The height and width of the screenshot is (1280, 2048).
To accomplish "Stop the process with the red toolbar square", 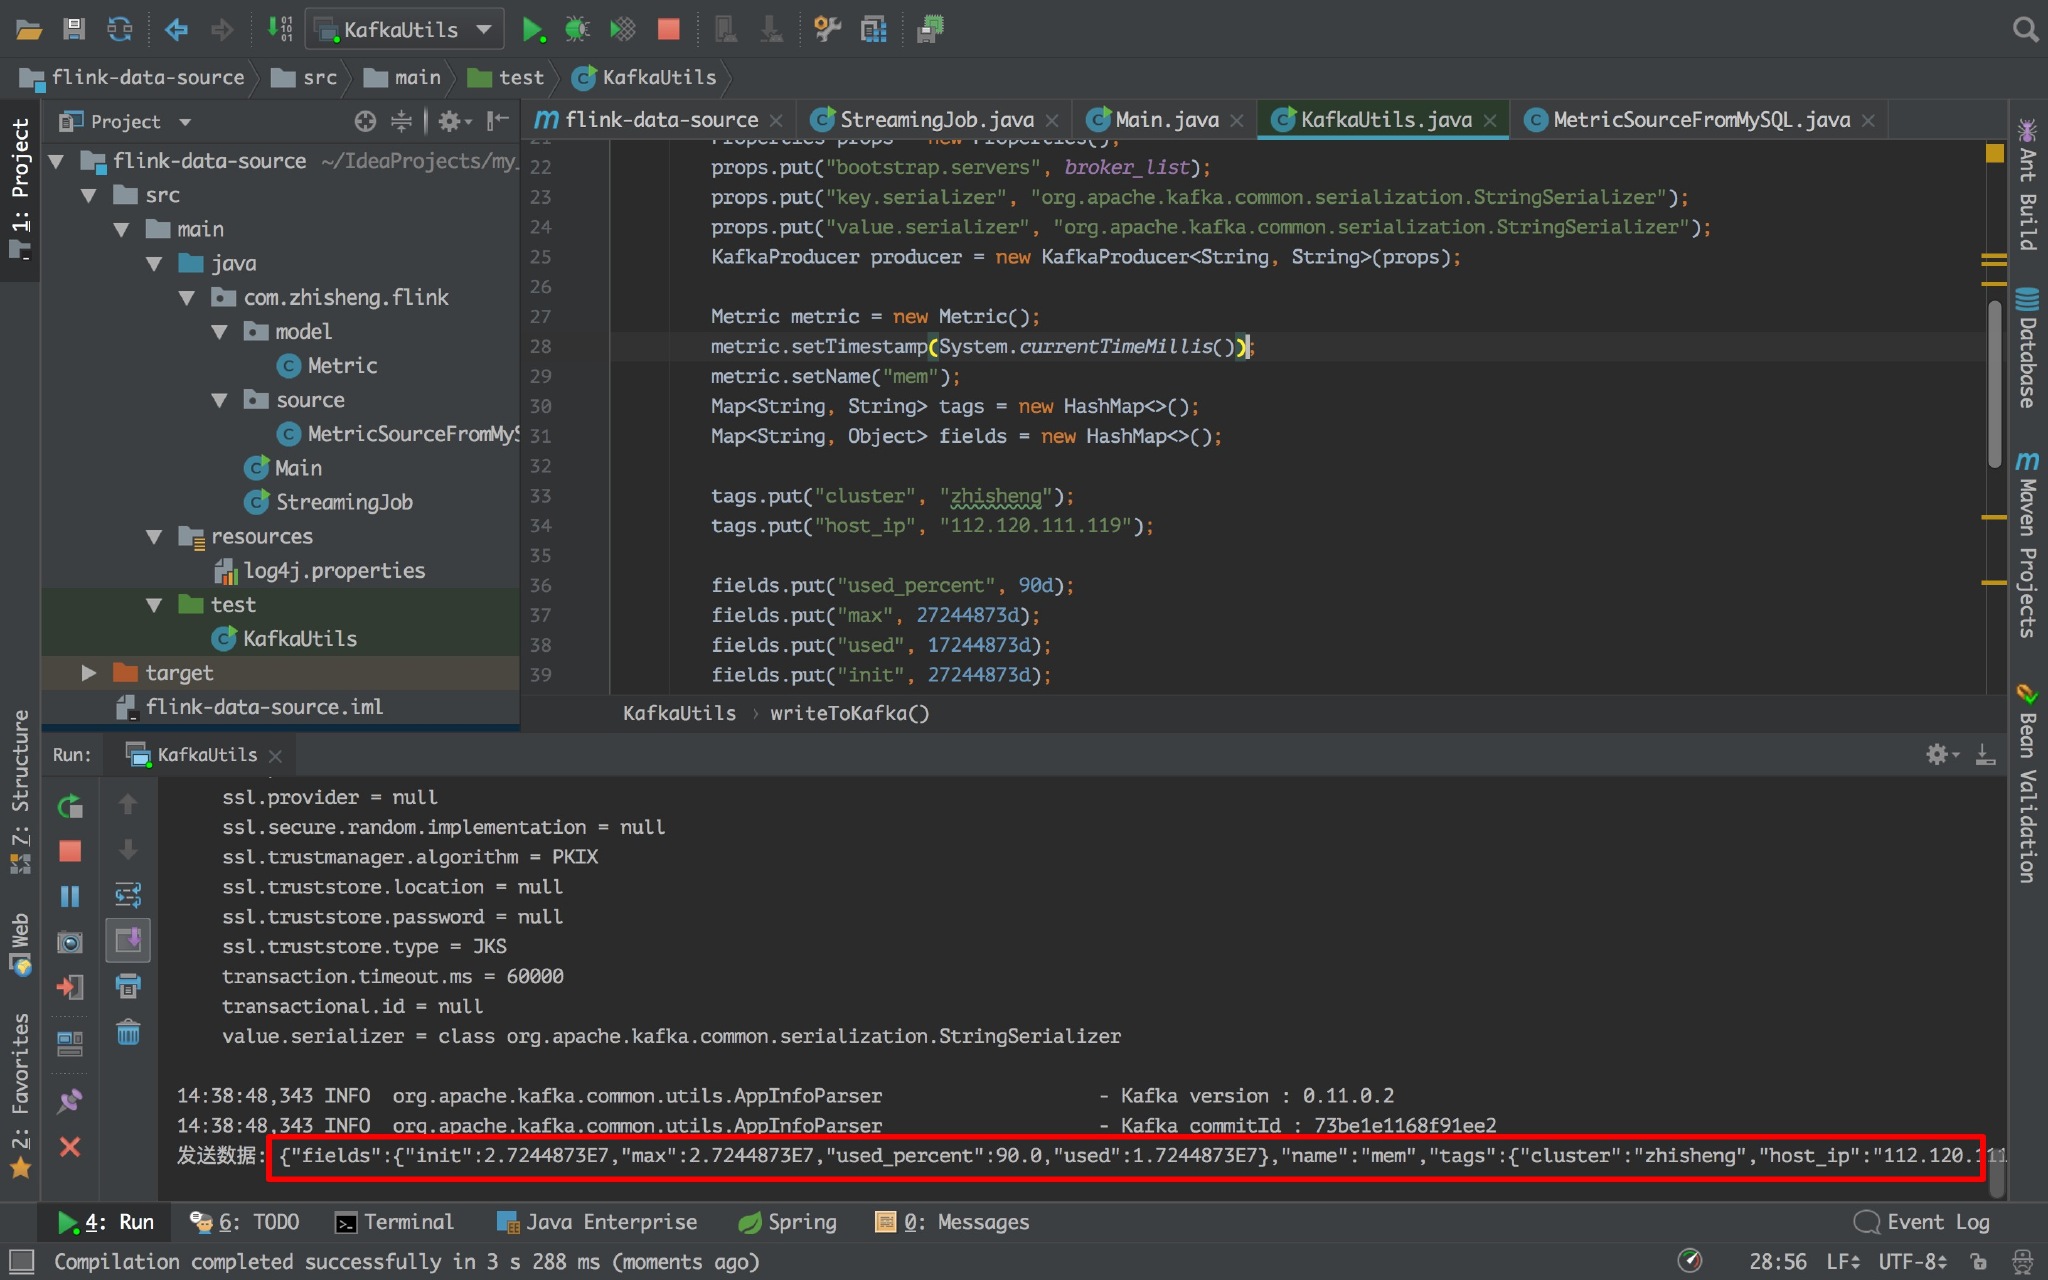I will pos(669,30).
